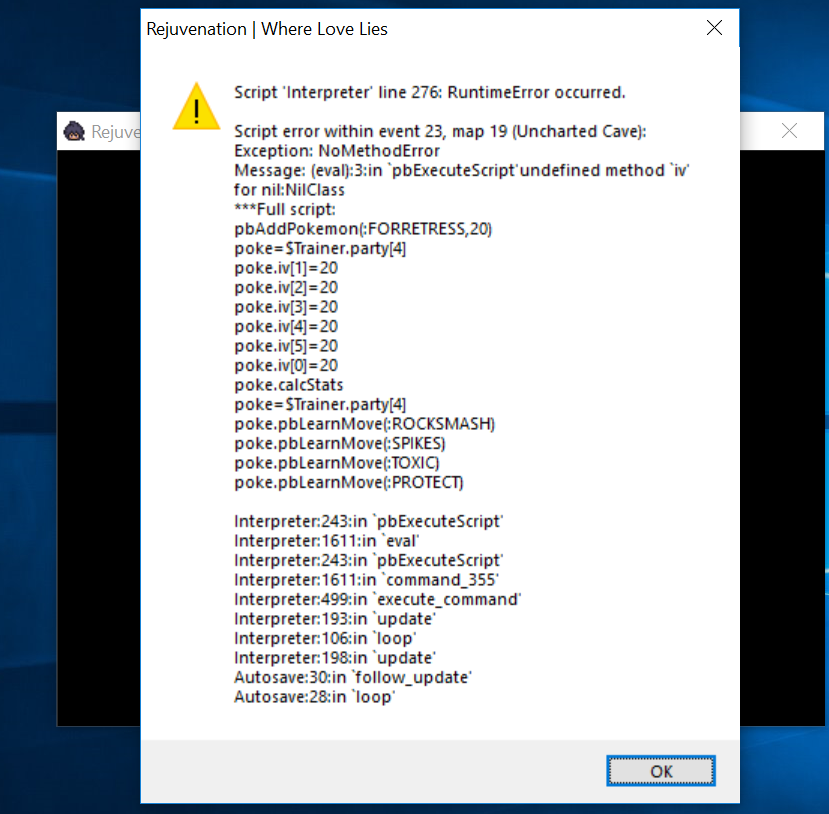
Task: Click the 'poke.pbLearnMove(:TOXIC)' line
Action: [x=337, y=463]
